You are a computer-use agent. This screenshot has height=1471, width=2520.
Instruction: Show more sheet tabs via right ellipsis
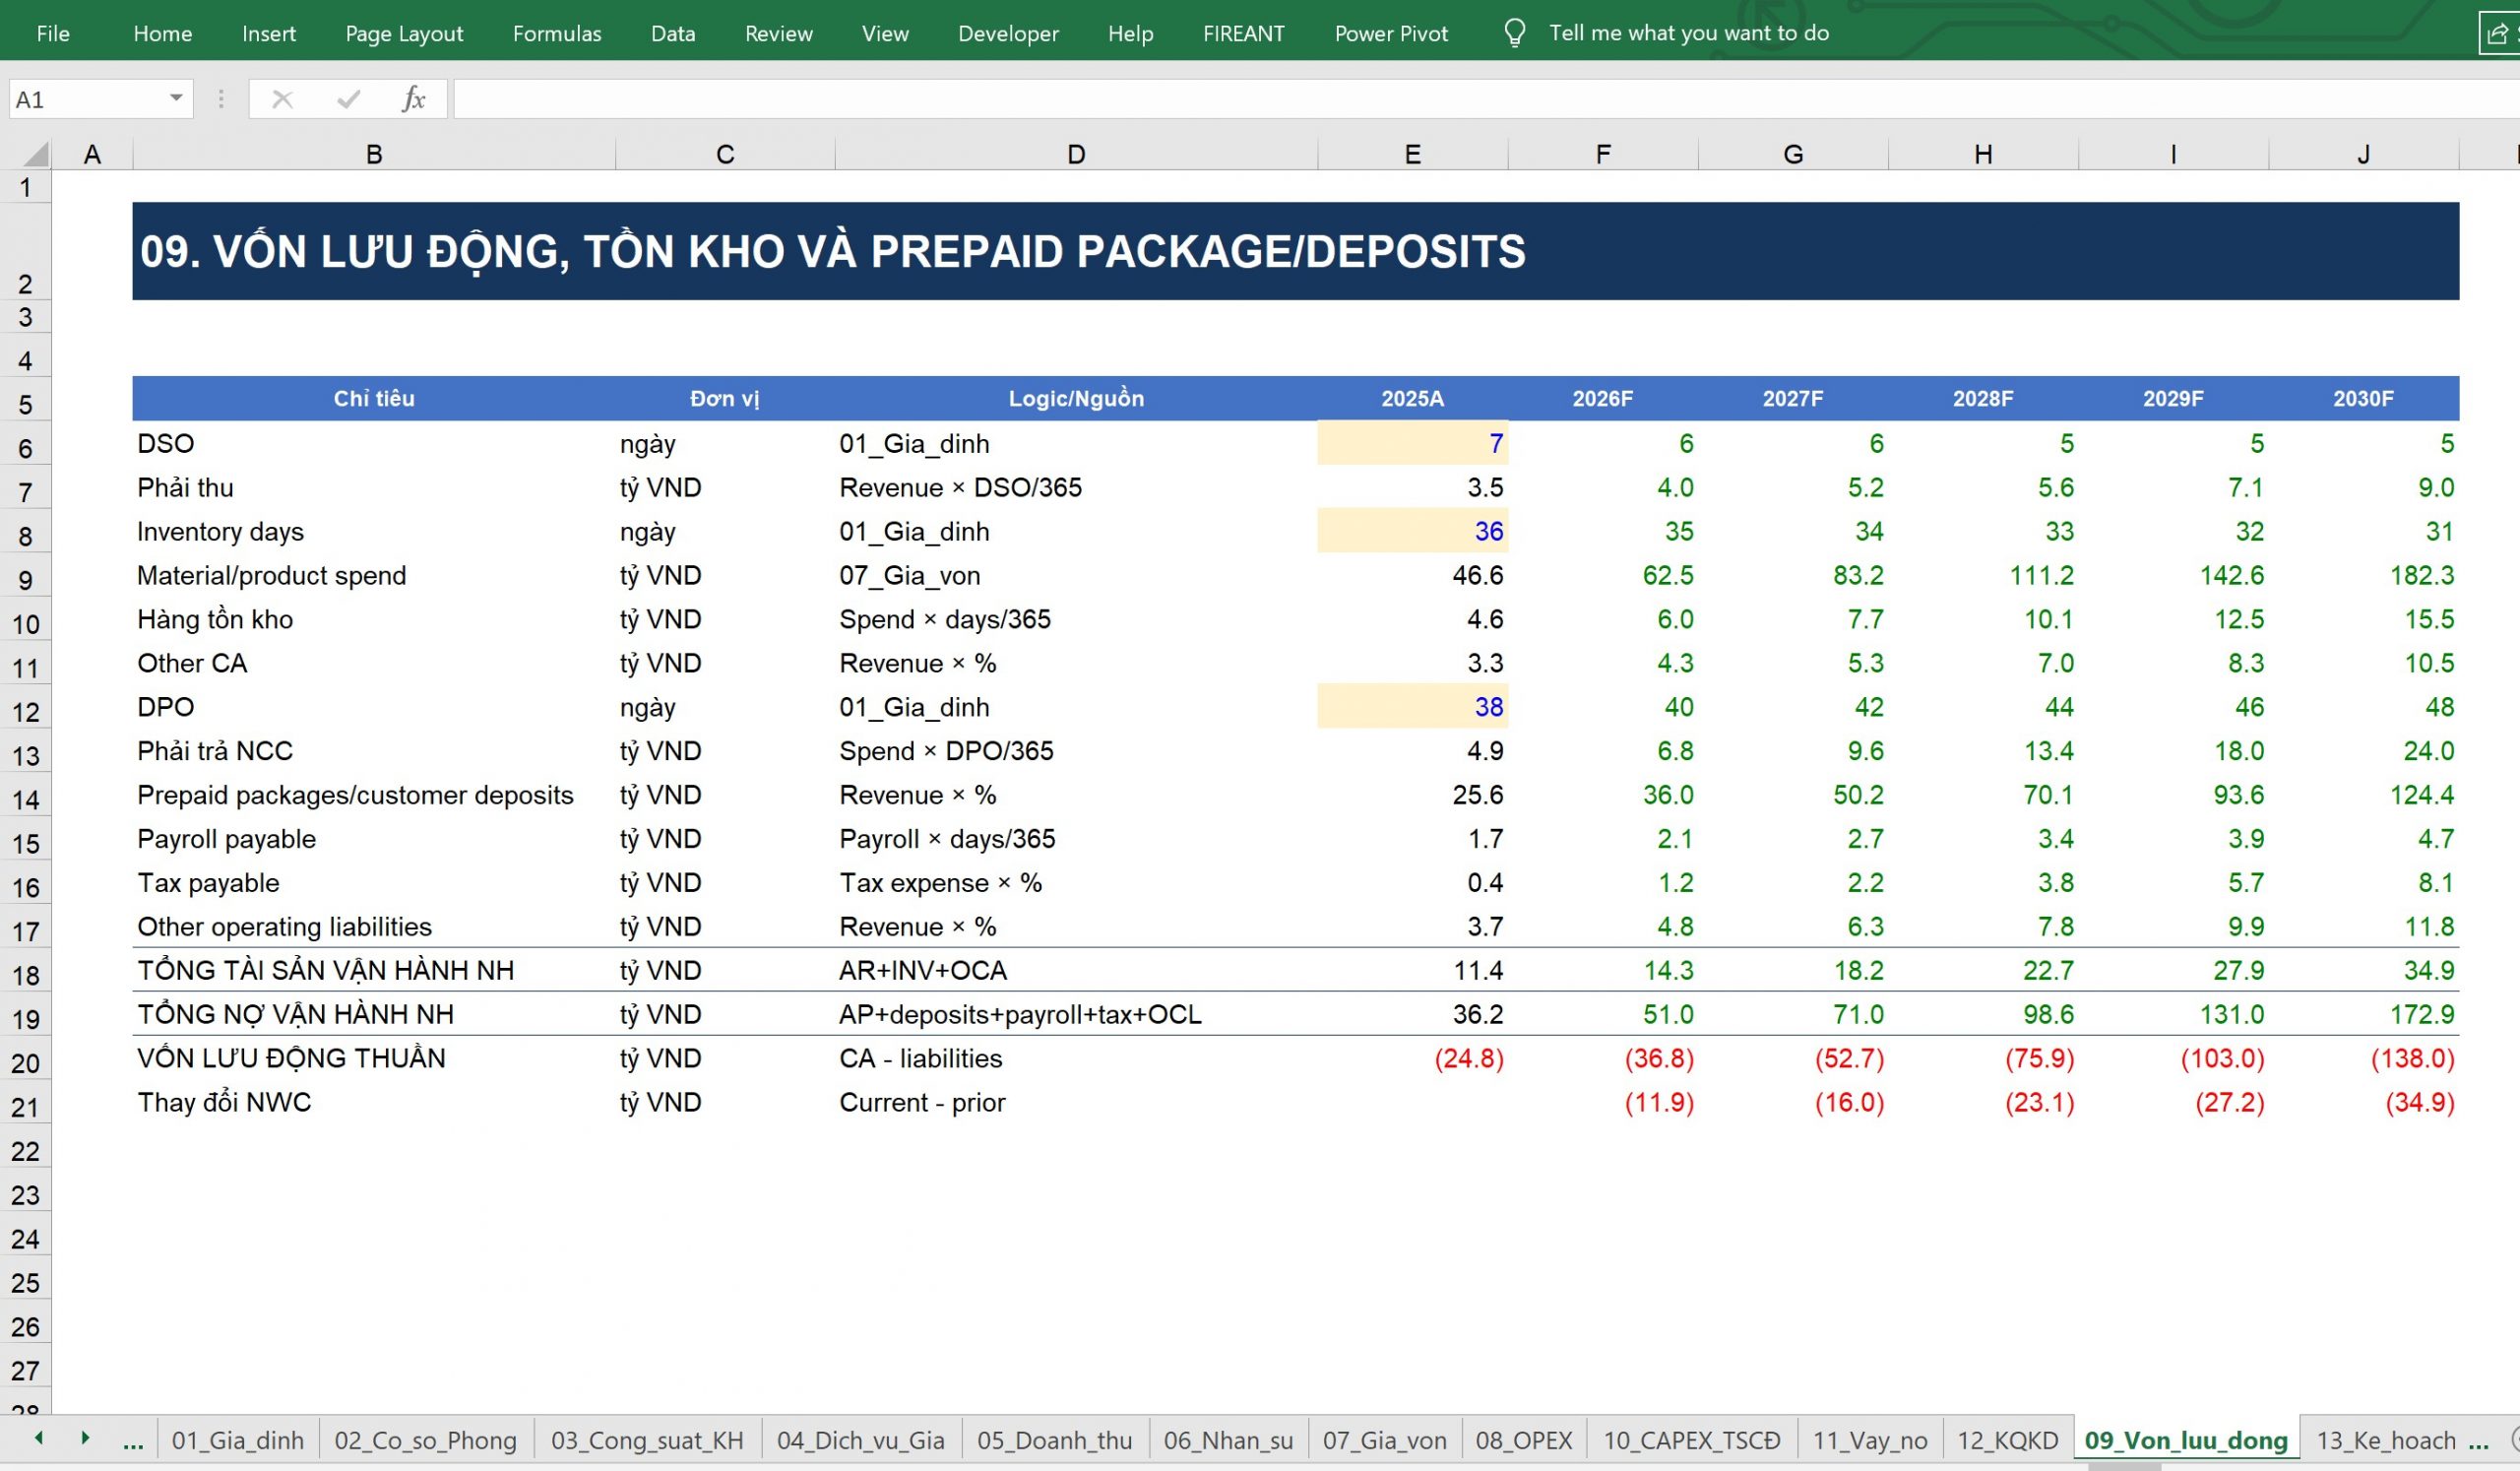pos(2478,1440)
